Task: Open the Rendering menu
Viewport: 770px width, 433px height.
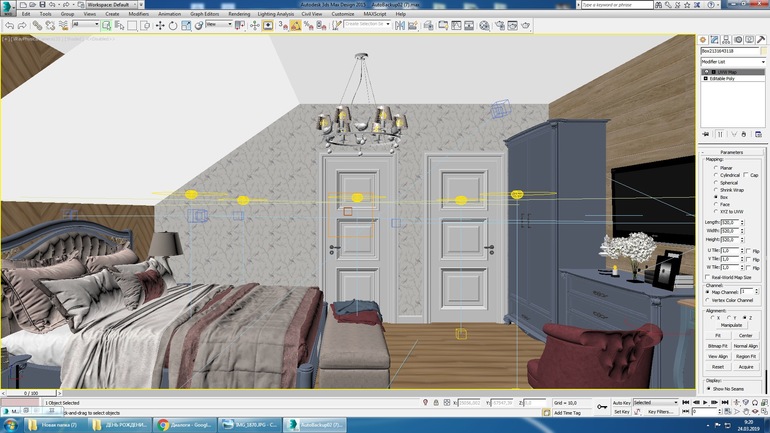Action: point(239,15)
